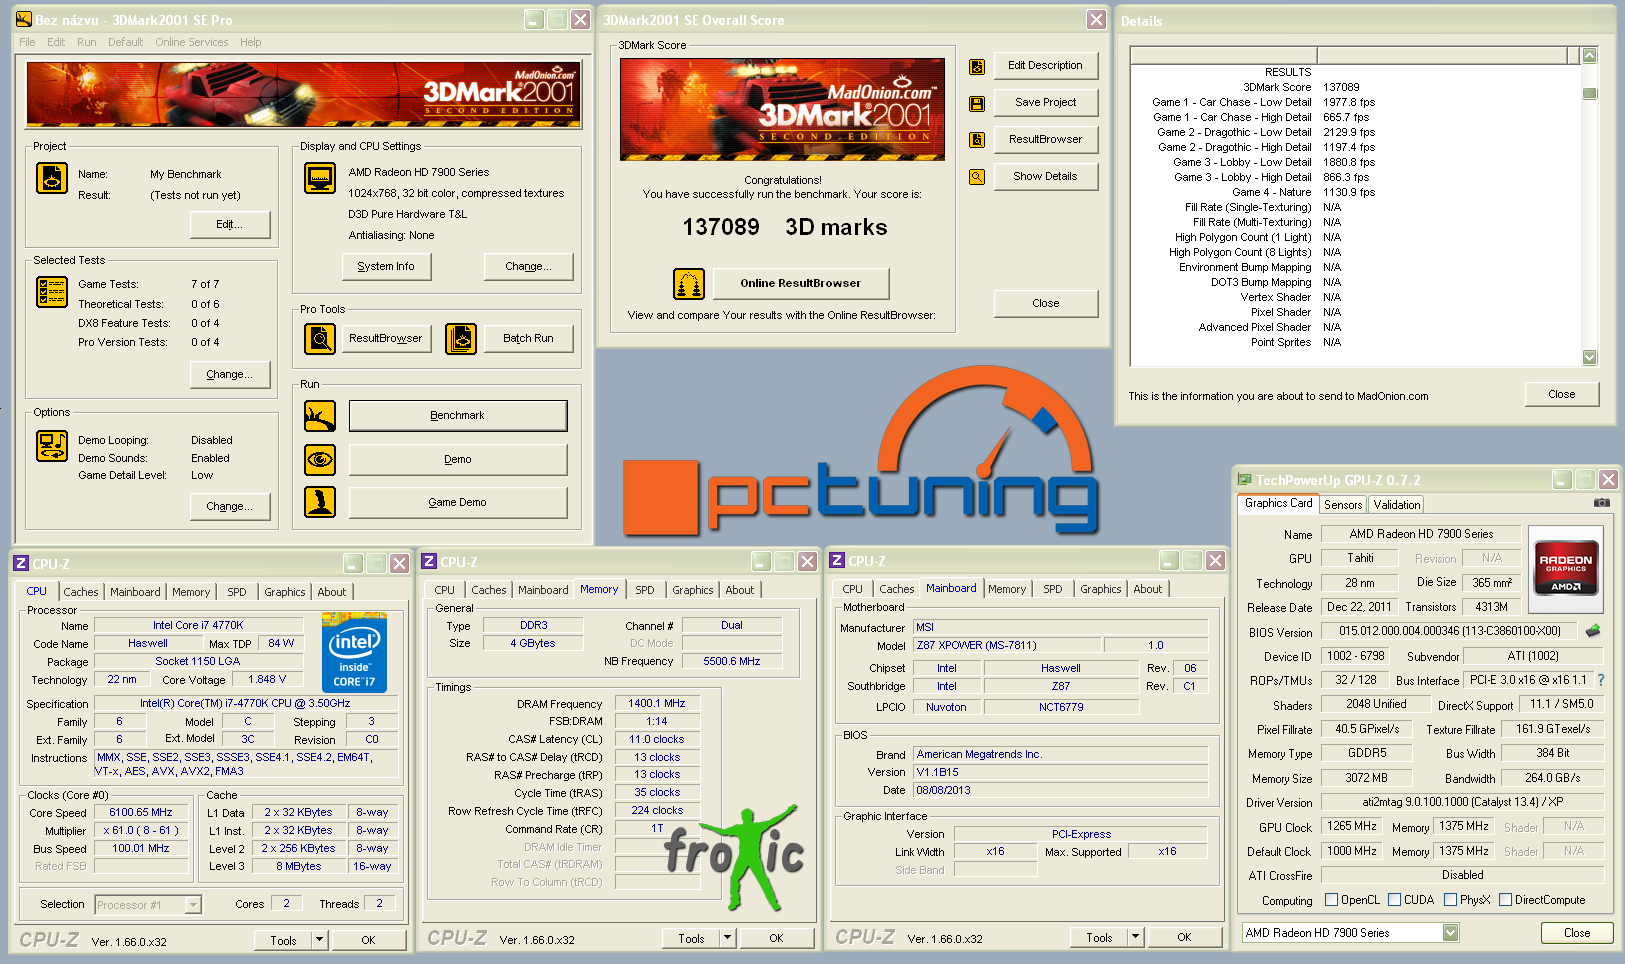Click the DRAM Frequency value in CPU-Z Memory

coord(657,704)
